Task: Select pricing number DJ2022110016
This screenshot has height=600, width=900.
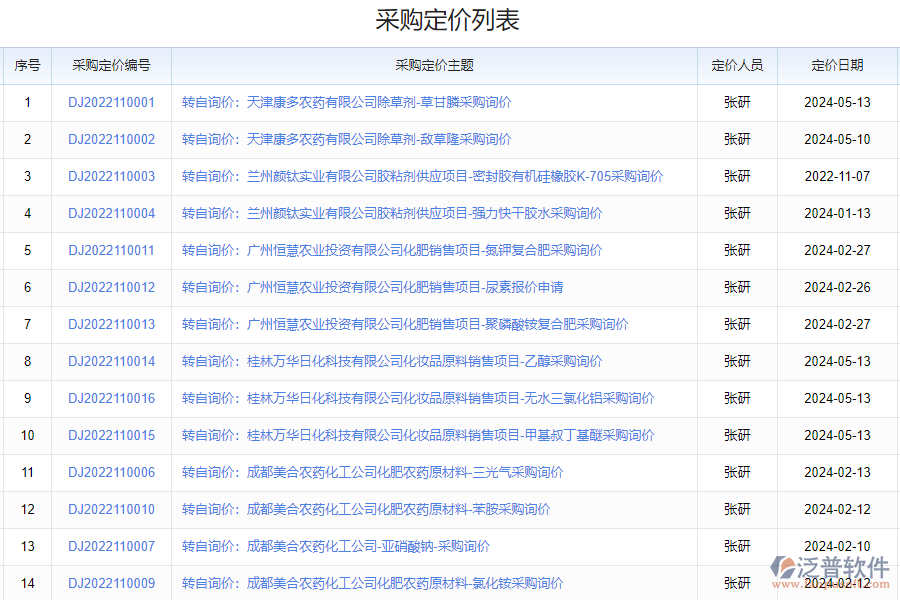Action: [111, 398]
